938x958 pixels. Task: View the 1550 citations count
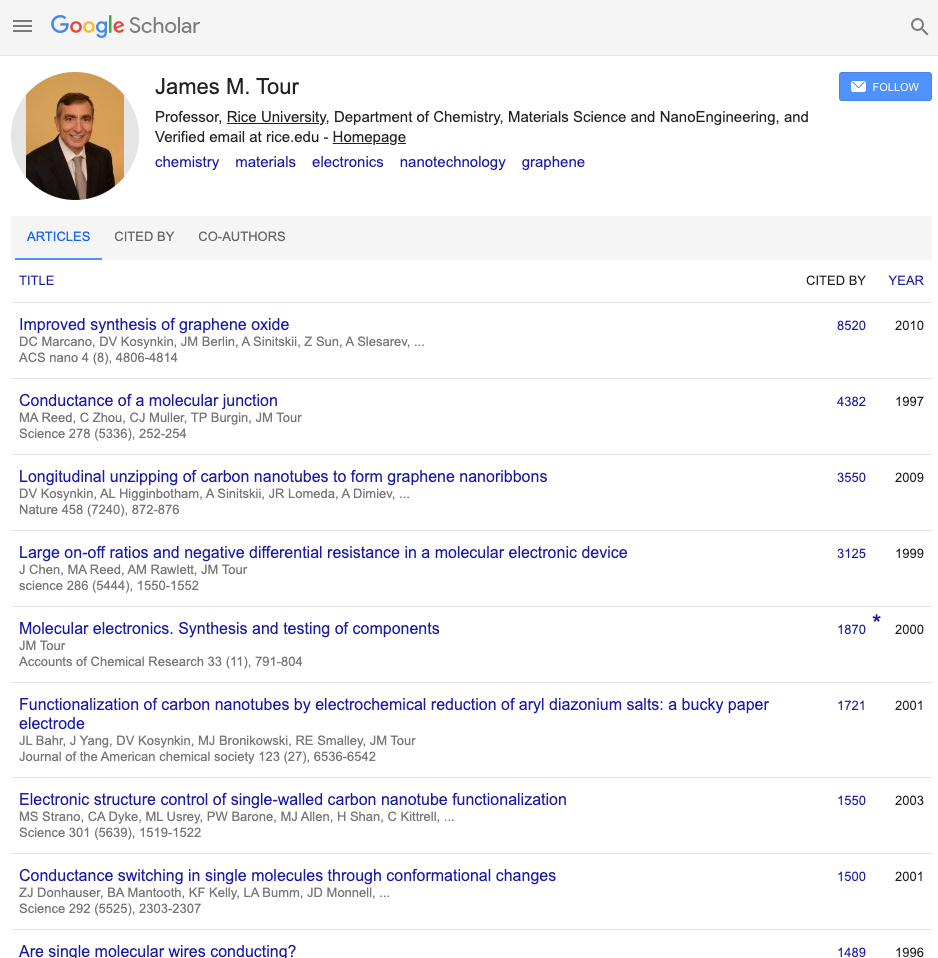tap(851, 800)
